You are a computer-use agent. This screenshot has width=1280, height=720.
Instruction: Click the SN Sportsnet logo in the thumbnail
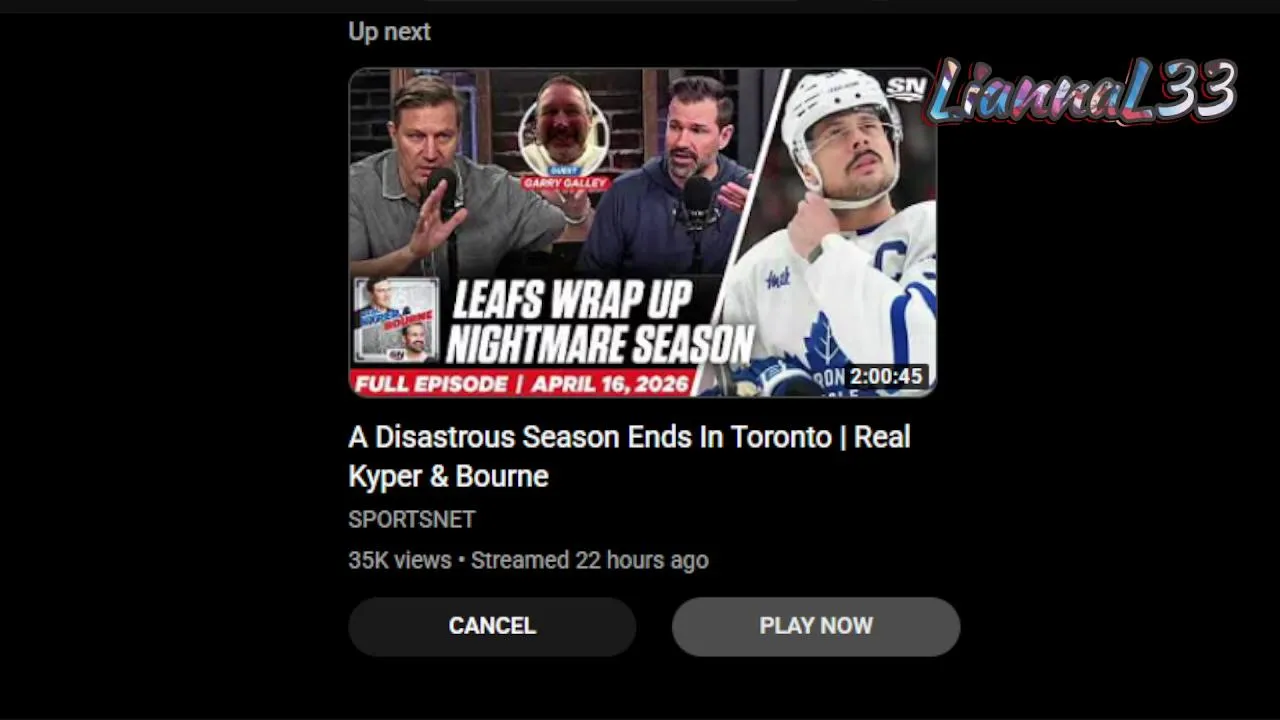905,88
